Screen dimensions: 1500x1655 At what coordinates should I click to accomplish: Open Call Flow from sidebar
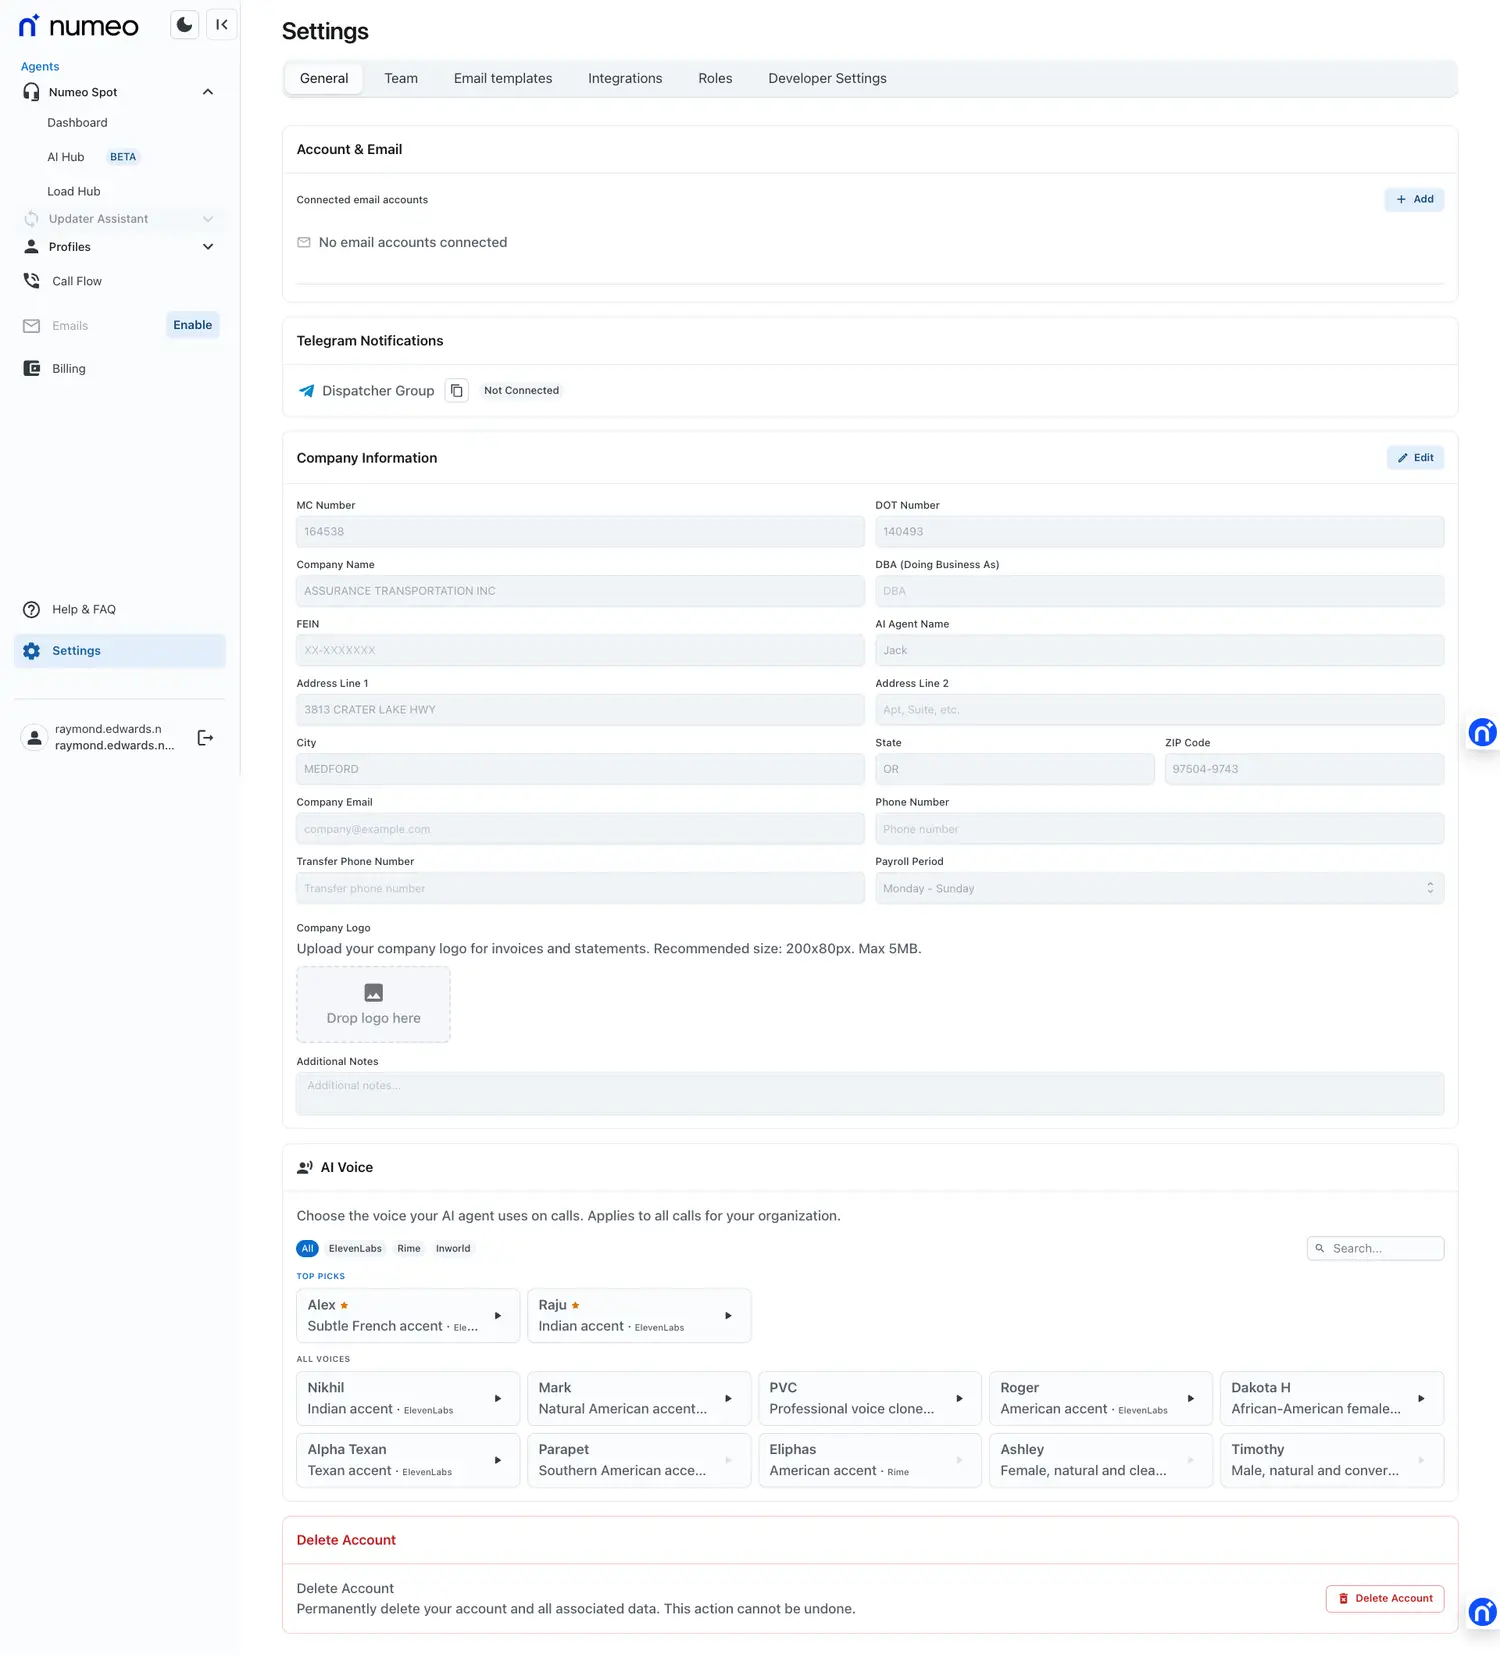[77, 282]
